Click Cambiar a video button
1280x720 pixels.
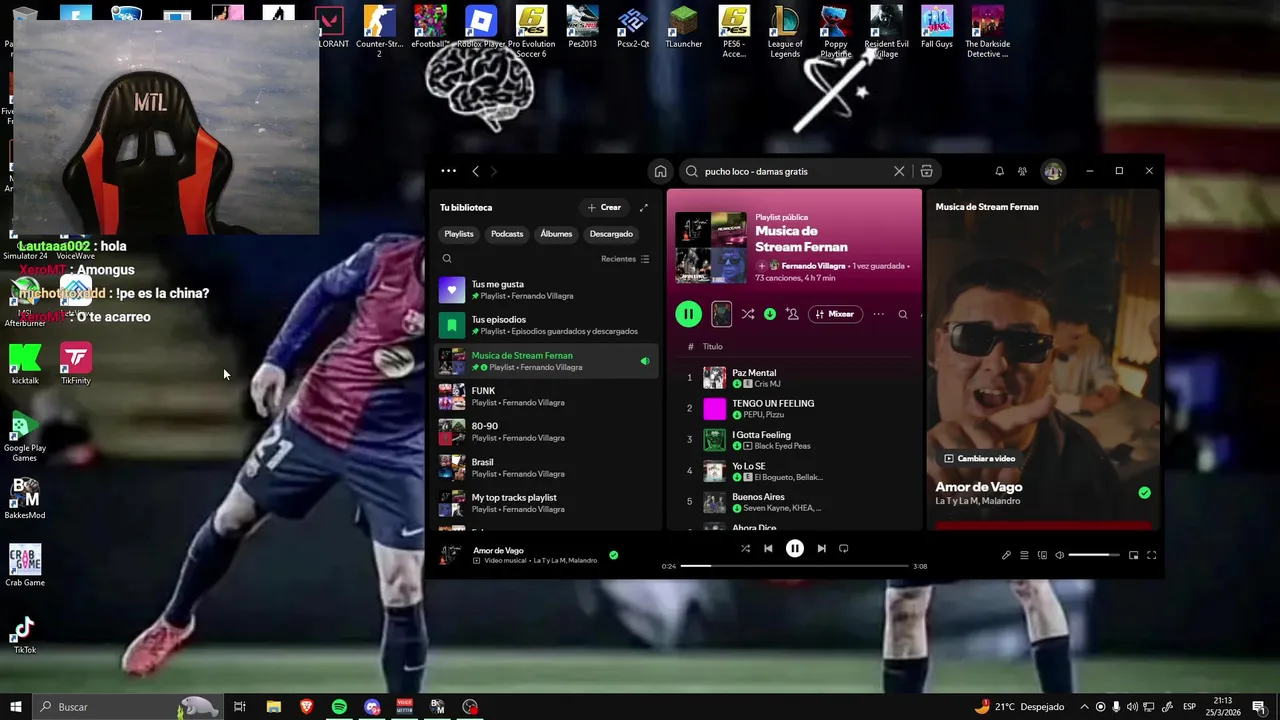(980, 459)
